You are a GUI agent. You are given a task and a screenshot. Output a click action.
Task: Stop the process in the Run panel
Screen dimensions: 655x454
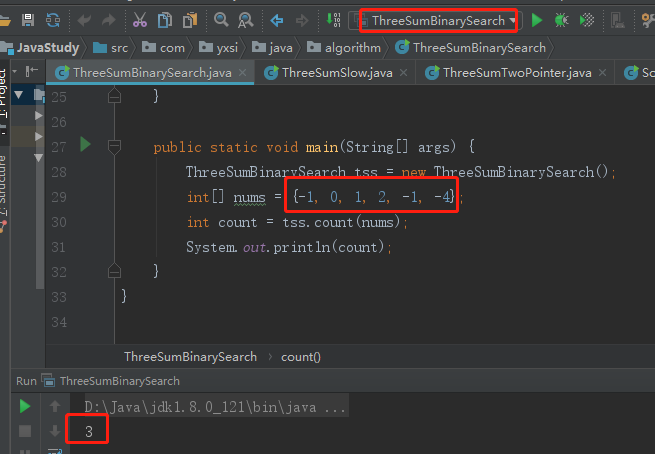(x=25, y=431)
